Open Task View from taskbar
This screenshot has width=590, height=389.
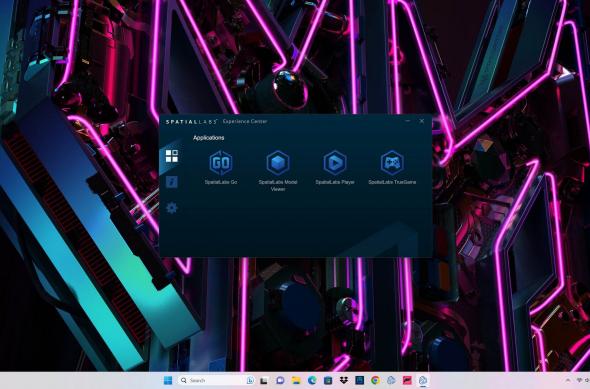tap(264, 381)
